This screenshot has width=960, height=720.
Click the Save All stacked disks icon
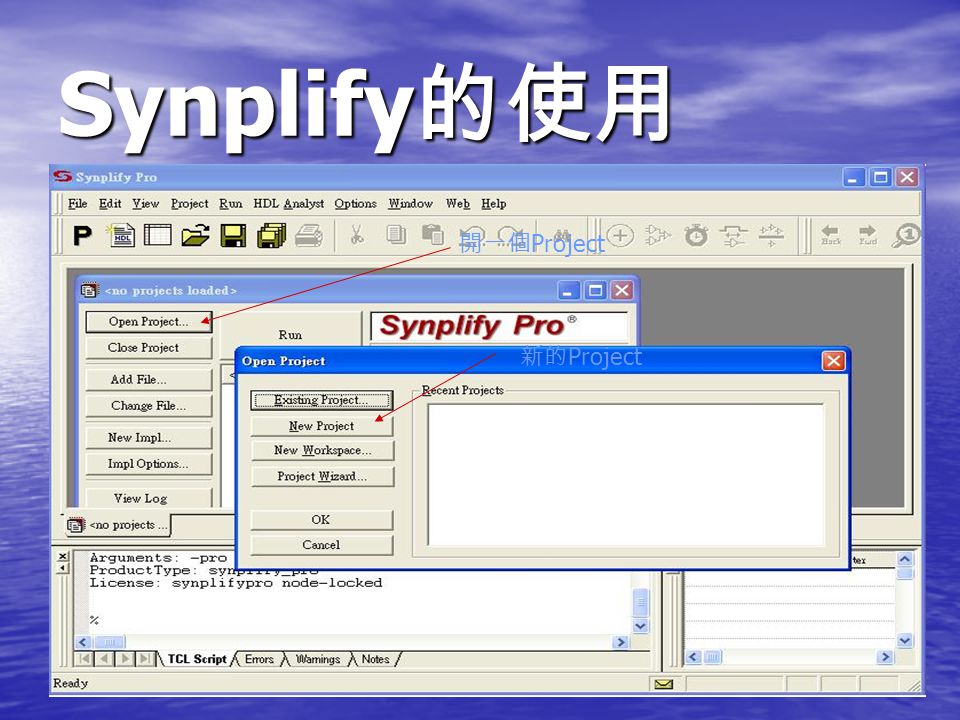[x=271, y=235]
